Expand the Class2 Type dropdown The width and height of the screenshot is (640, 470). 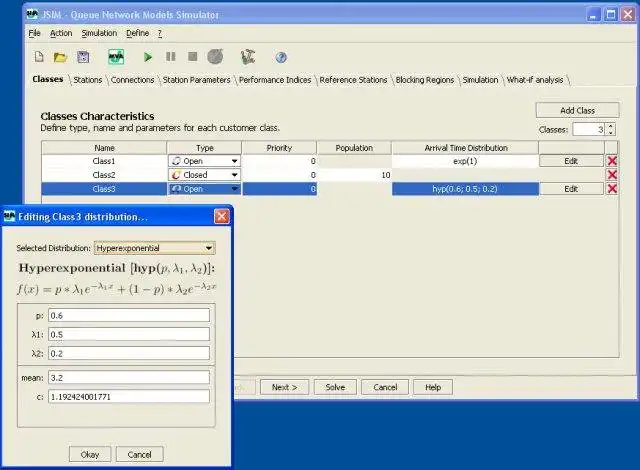point(234,175)
